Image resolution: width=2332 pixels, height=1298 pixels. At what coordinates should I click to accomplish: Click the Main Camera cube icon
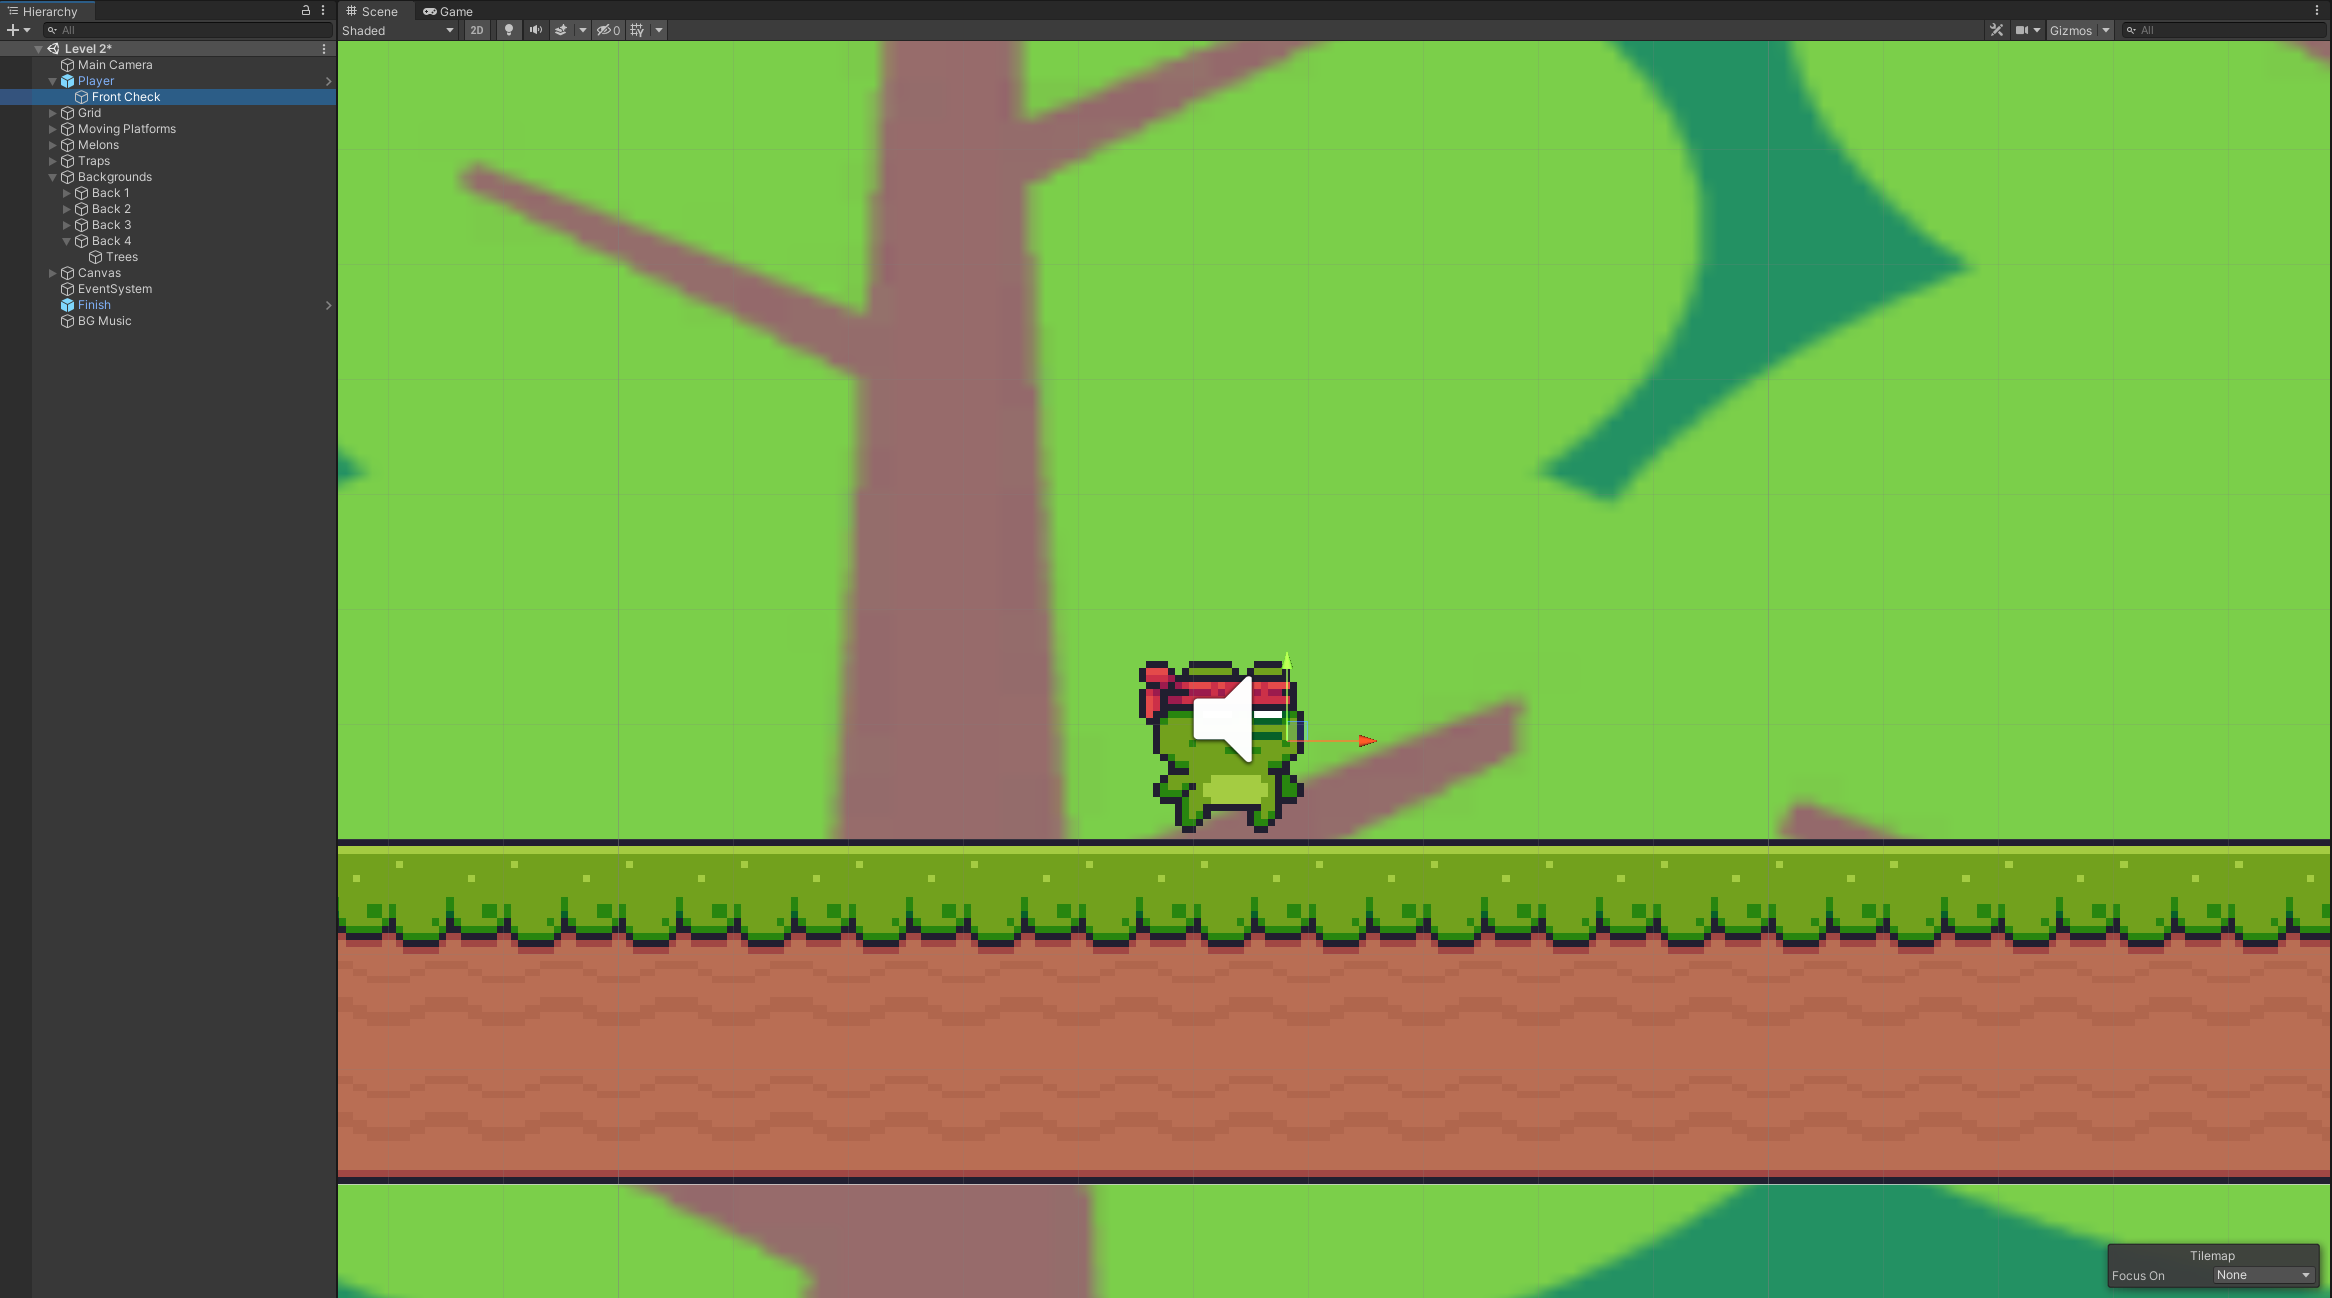68,65
